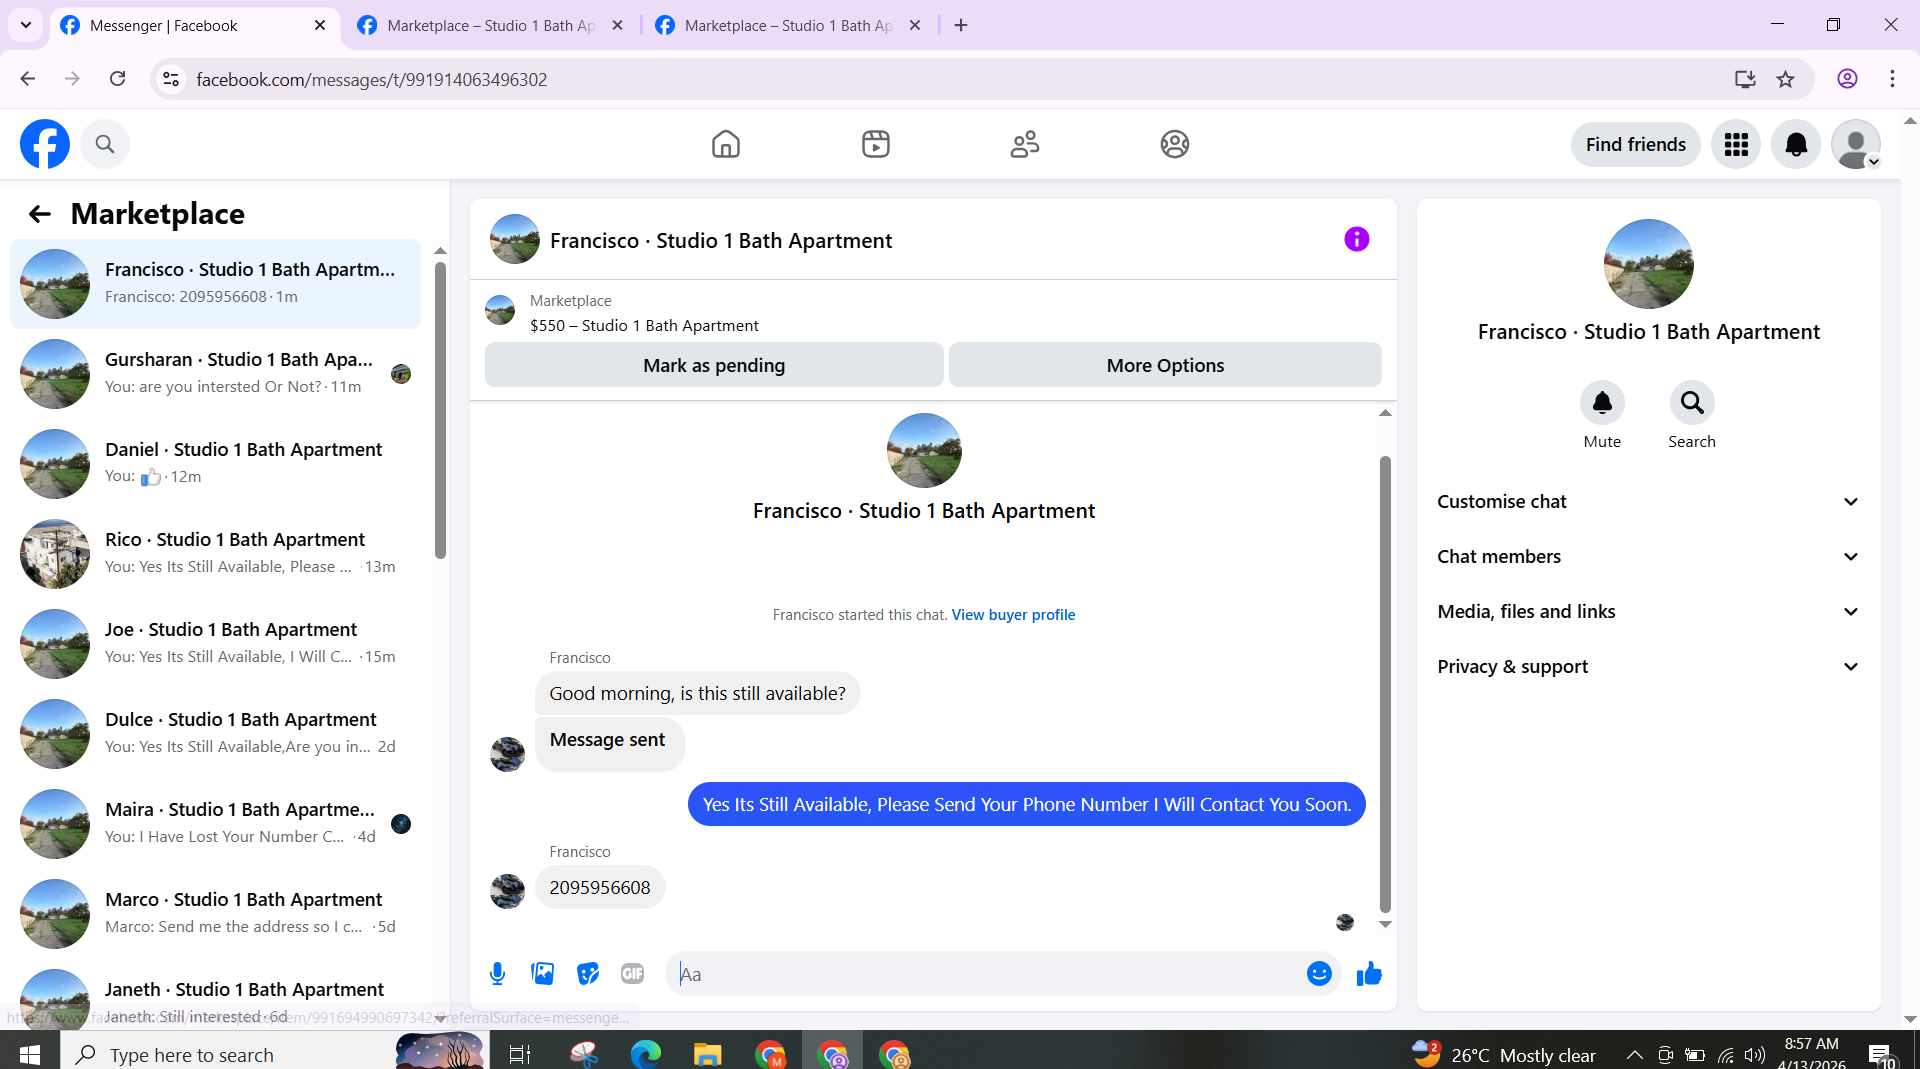Click Francisco's large picture in the info panel
Viewport: 1920px width, 1069px height.
pos(1648,264)
